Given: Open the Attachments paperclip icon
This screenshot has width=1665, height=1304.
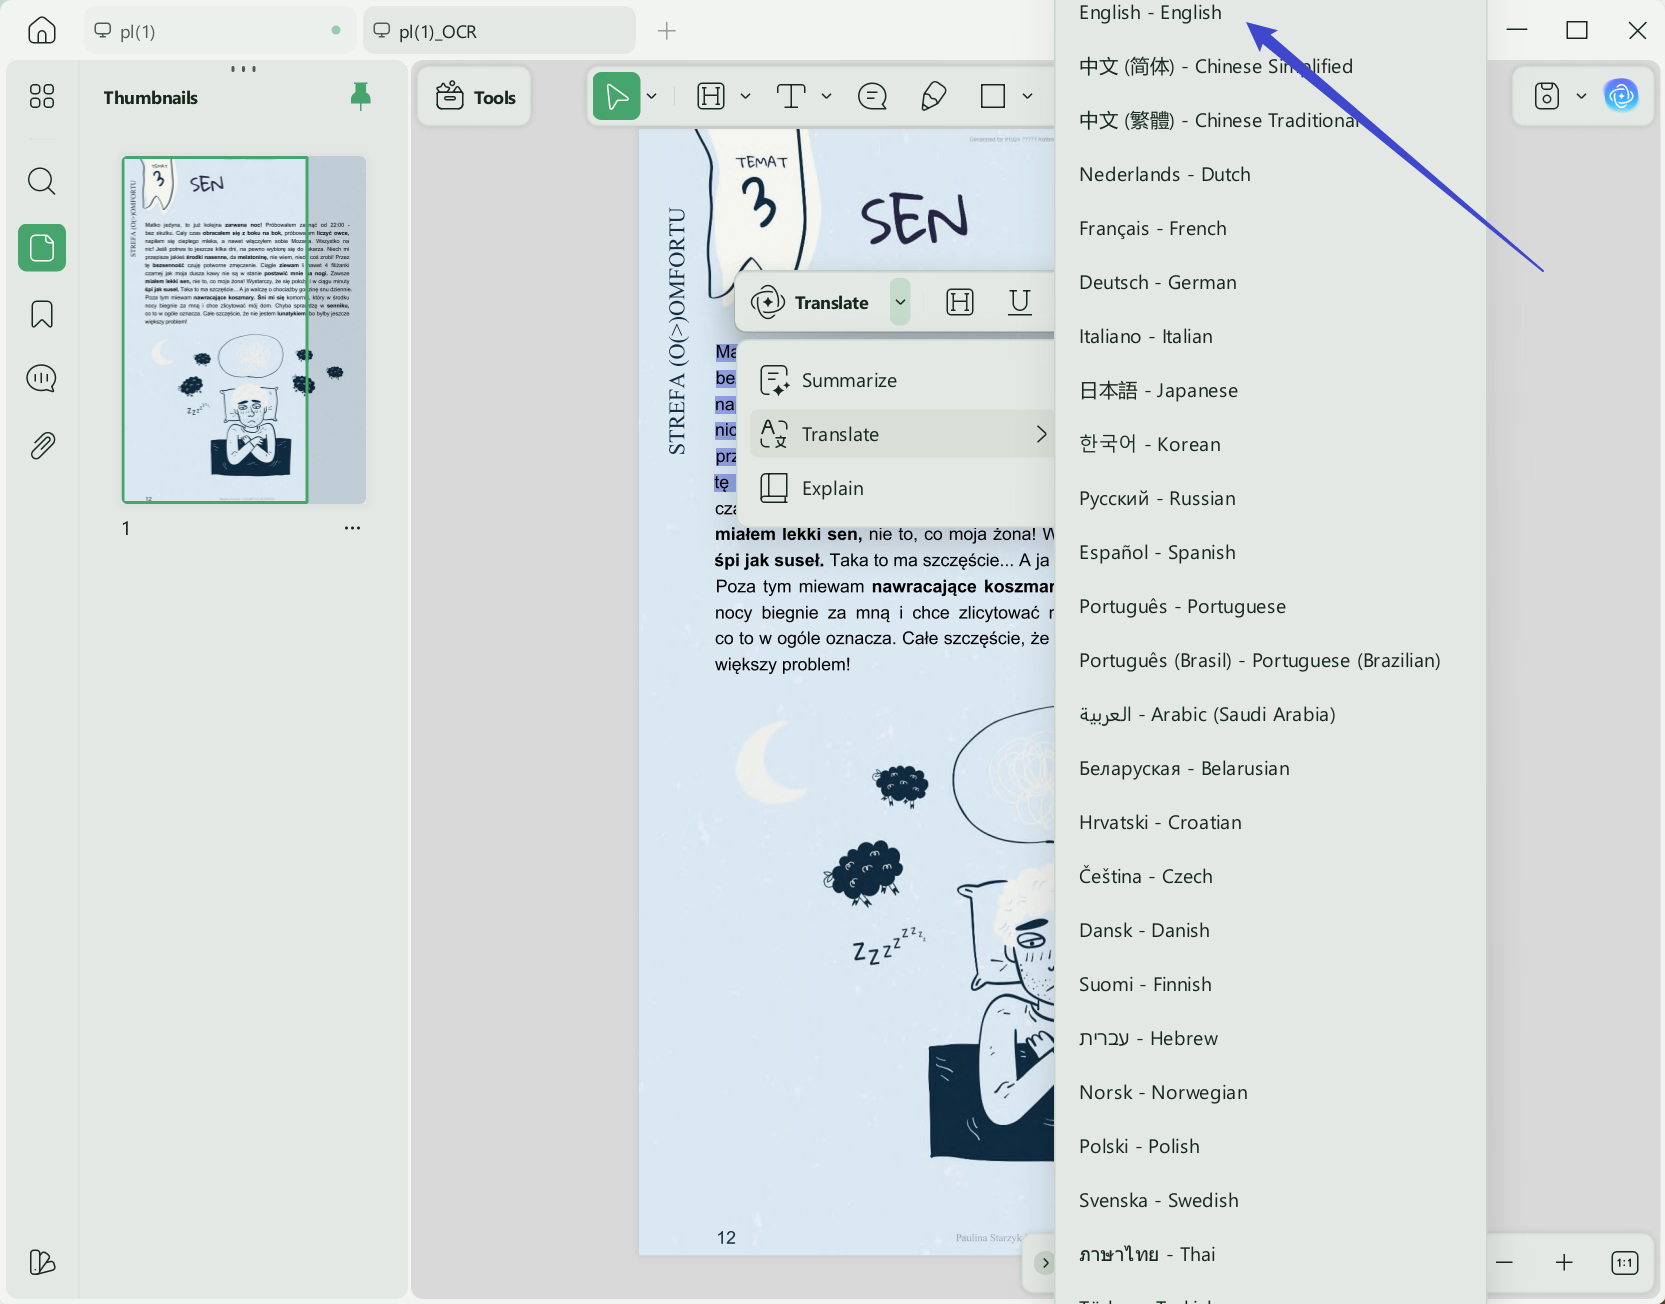Looking at the screenshot, I should (42, 445).
